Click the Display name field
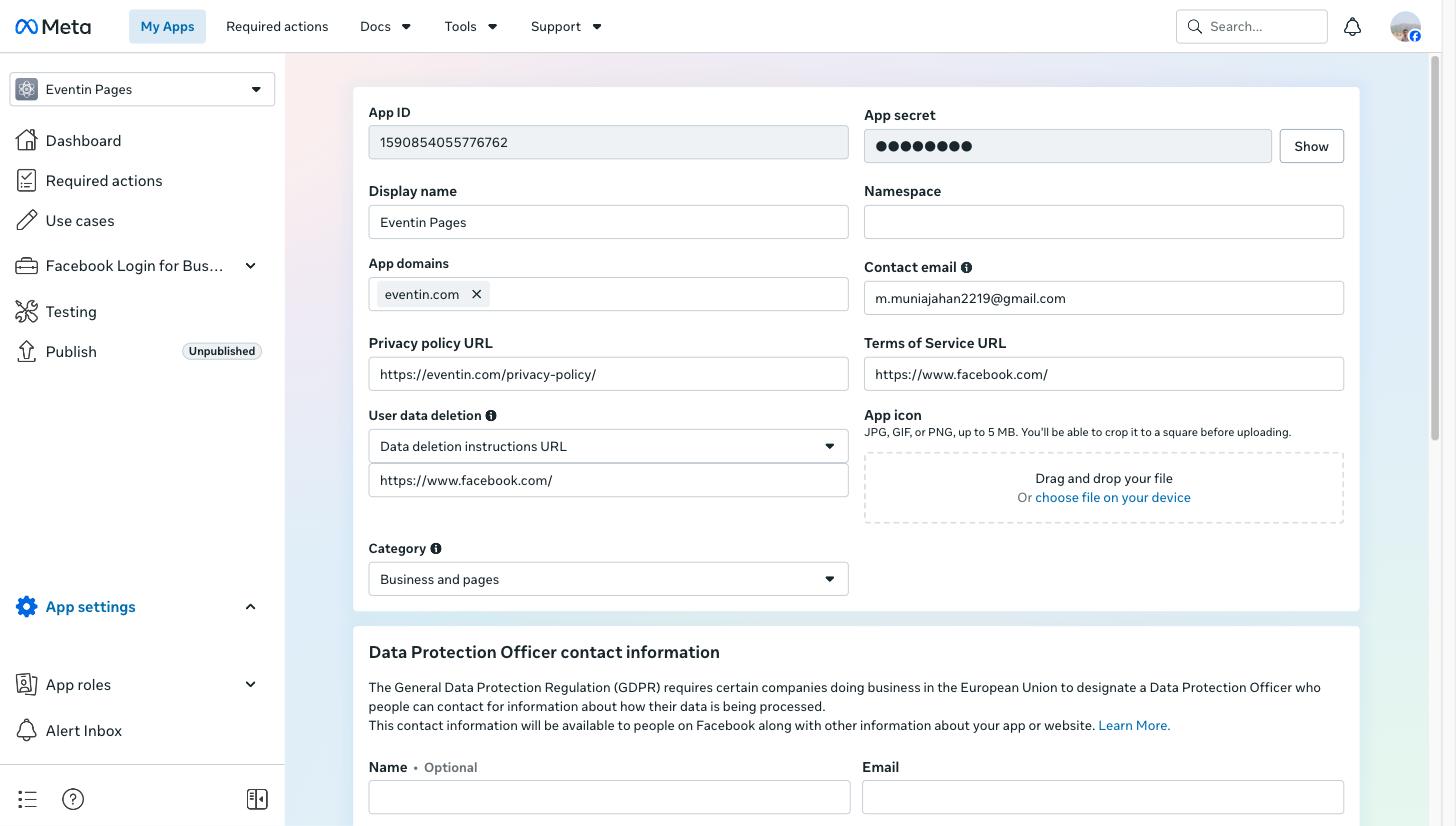Screen dimensions: 1456x826 [x=608, y=222]
